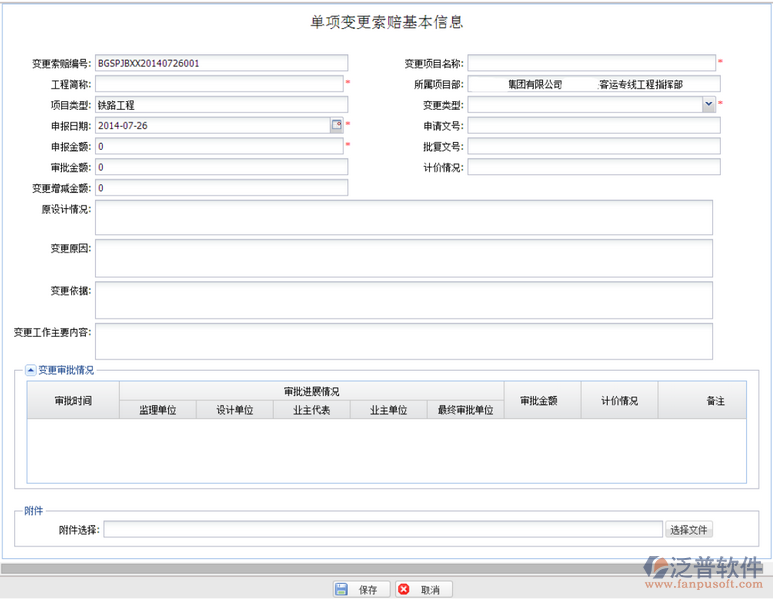Click the 选择文件 button
Image resolution: width=773 pixels, height=600 pixels.
coord(690,530)
